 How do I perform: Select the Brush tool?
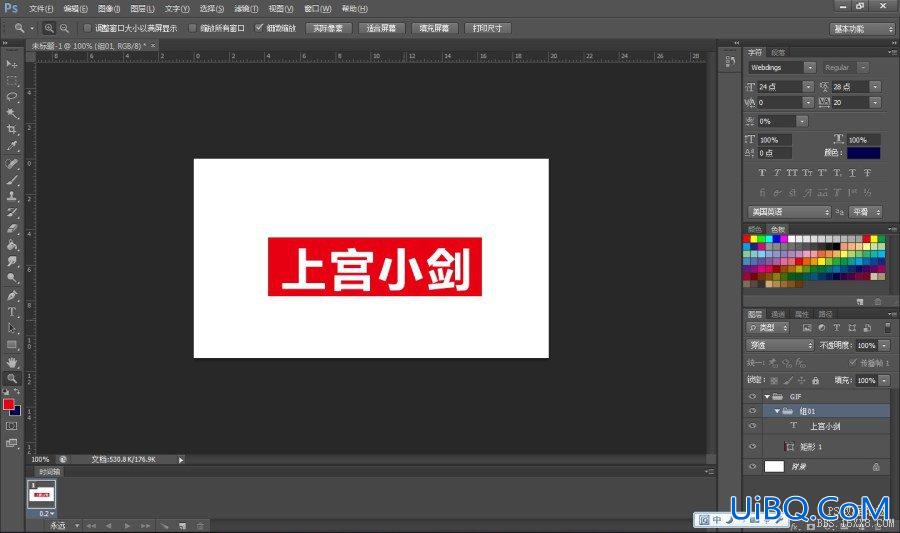tap(11, 180)
